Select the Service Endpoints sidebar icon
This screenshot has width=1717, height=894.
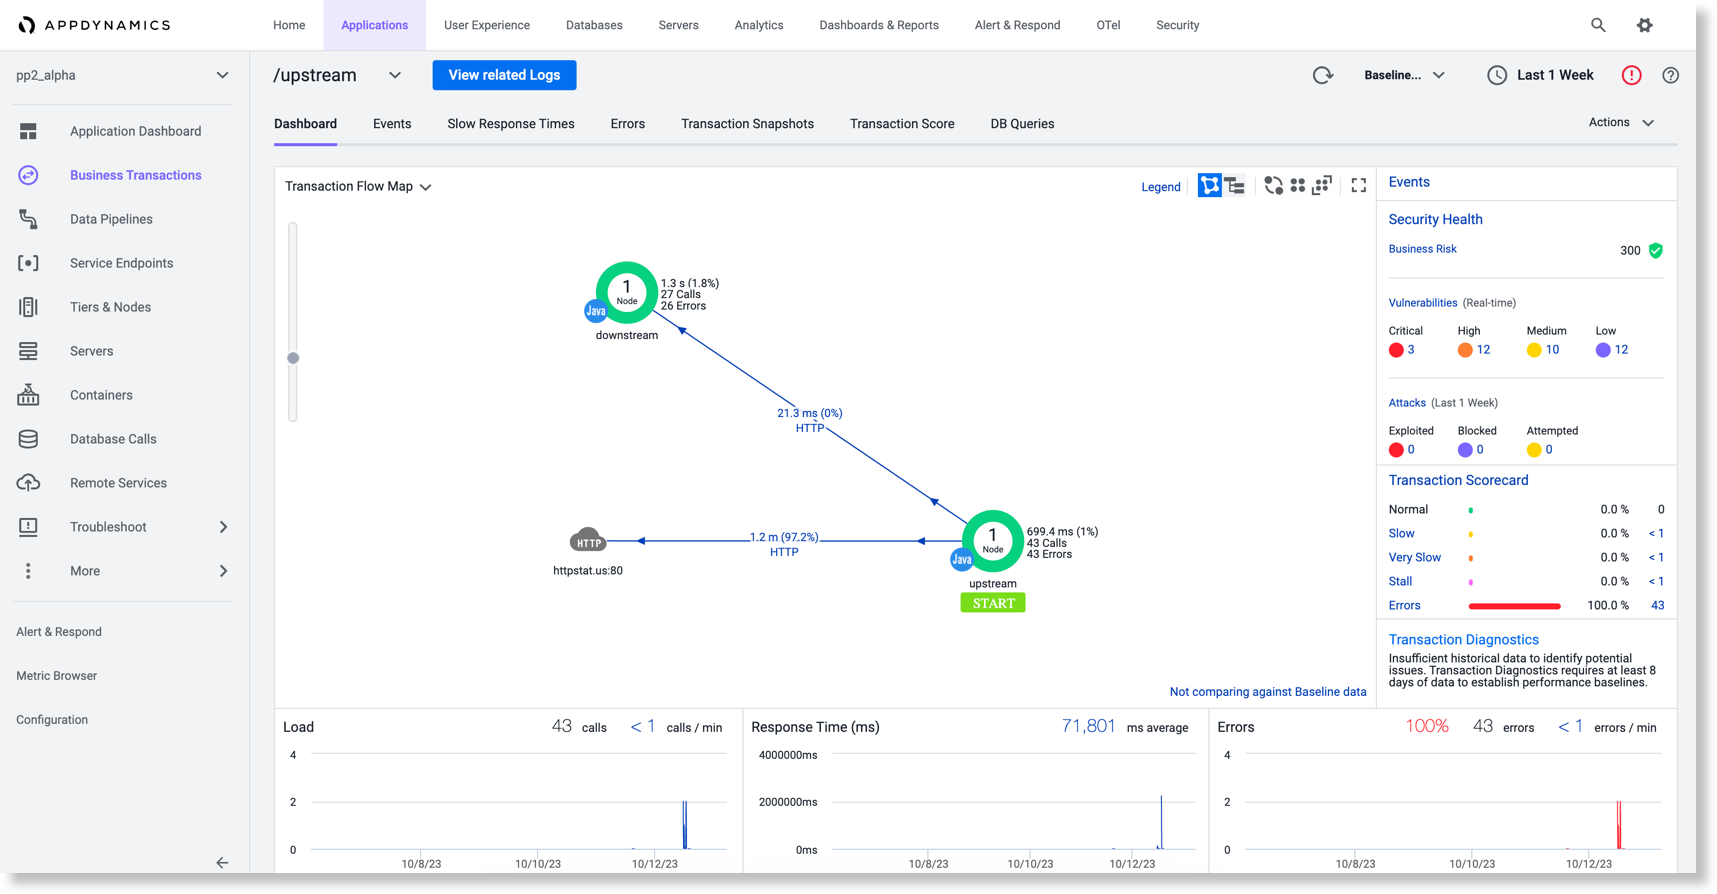tap(28, 263)
